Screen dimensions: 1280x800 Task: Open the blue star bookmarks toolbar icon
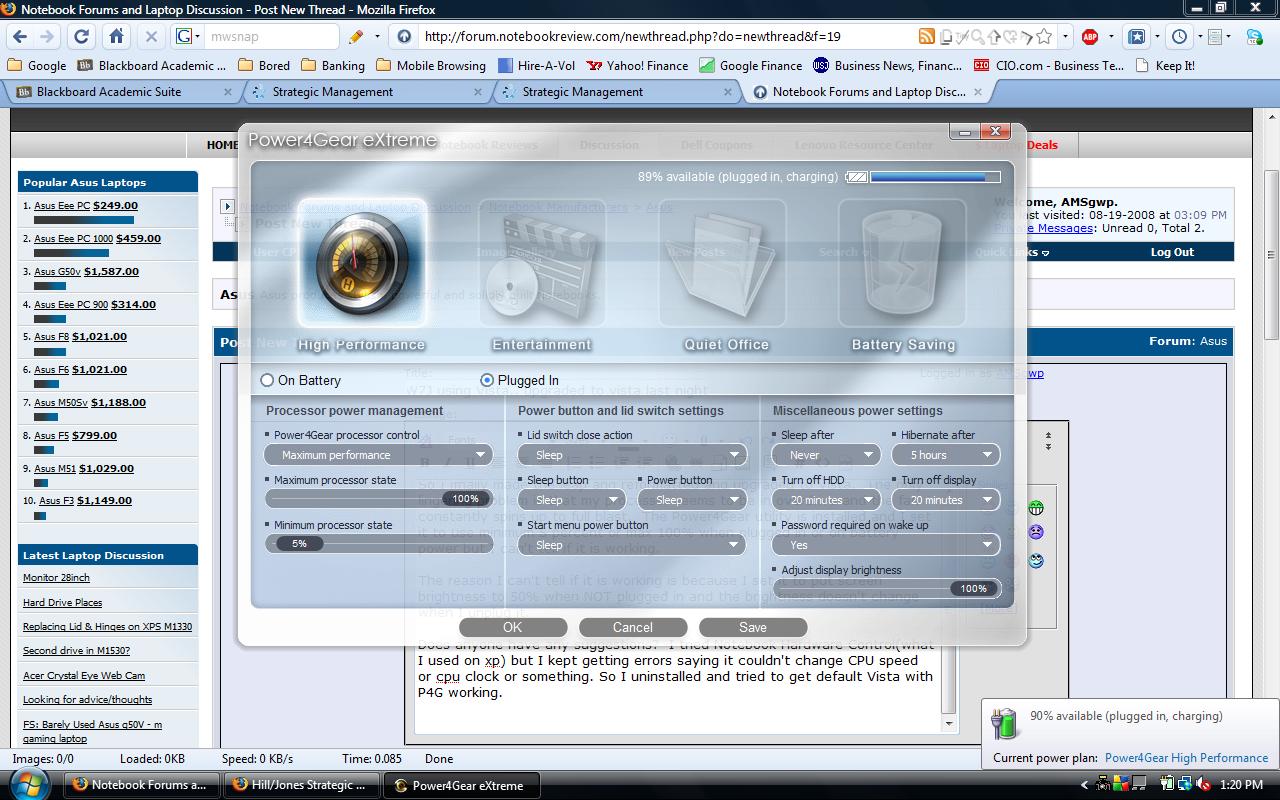click(x=1136, y=36)
